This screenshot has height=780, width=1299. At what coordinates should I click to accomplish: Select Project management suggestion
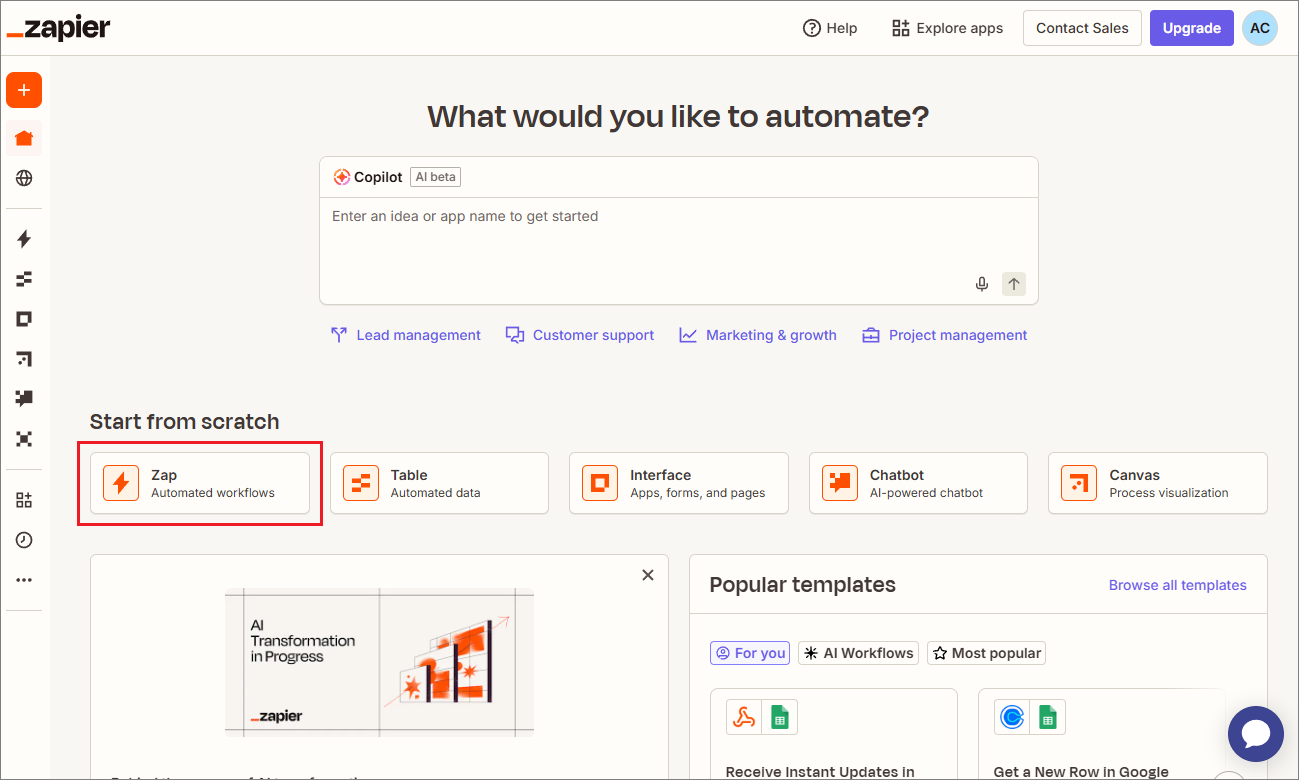coord(945,335)
